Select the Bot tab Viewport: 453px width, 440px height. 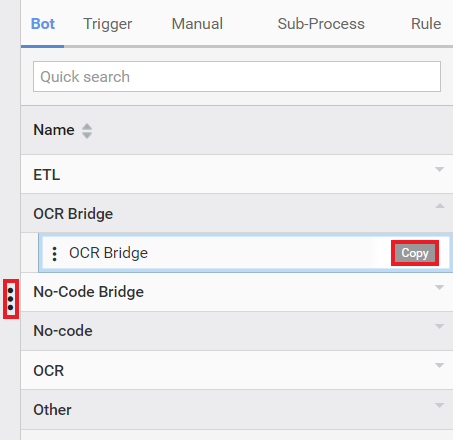click(x=43, y=24)
